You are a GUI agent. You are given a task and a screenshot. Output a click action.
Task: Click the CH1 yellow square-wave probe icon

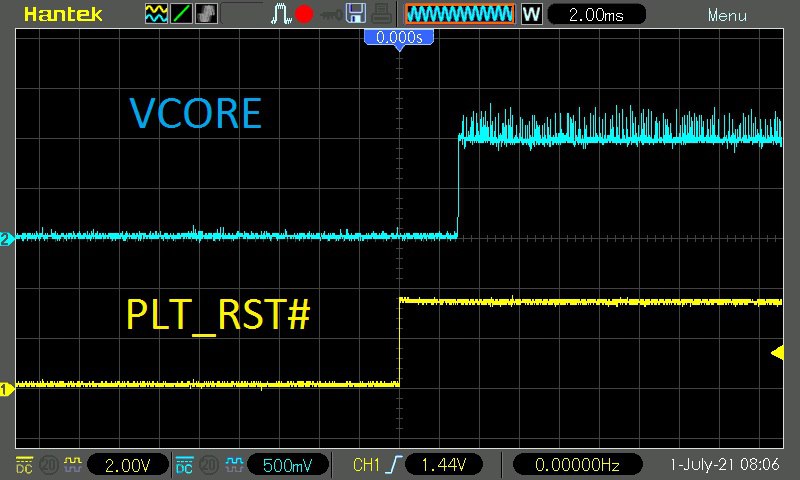point(72,464)
